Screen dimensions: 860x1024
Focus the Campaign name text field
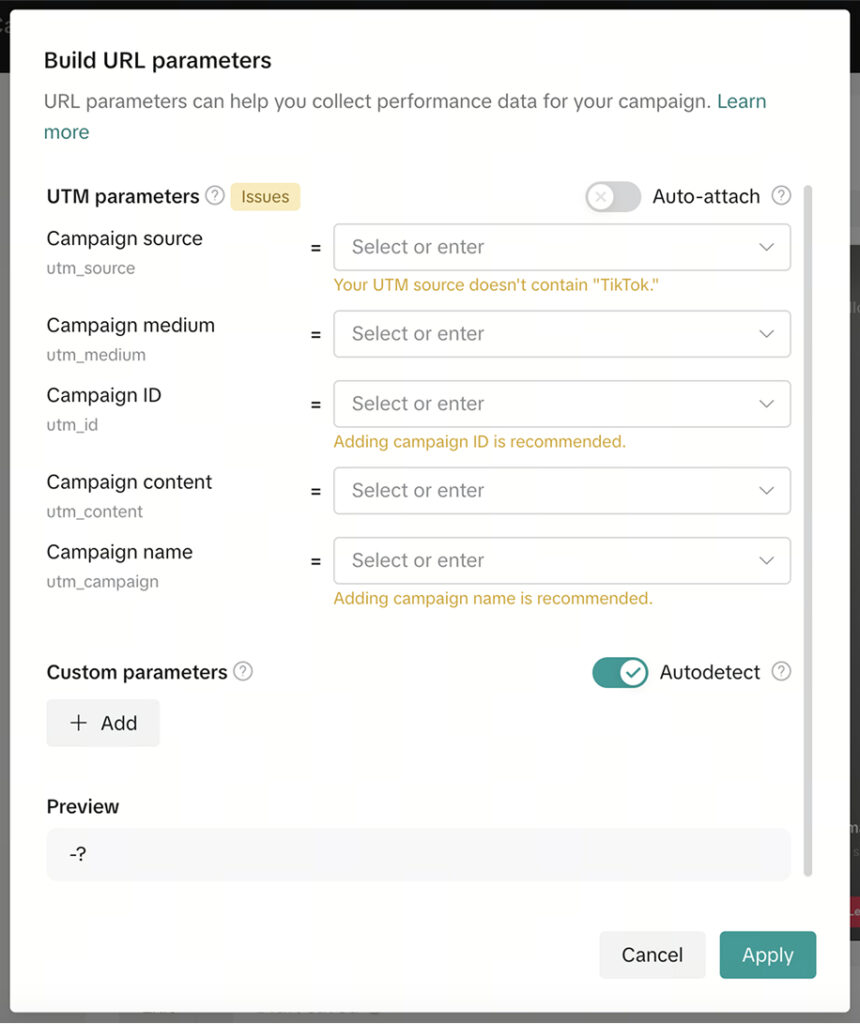(x=540, y=561)
